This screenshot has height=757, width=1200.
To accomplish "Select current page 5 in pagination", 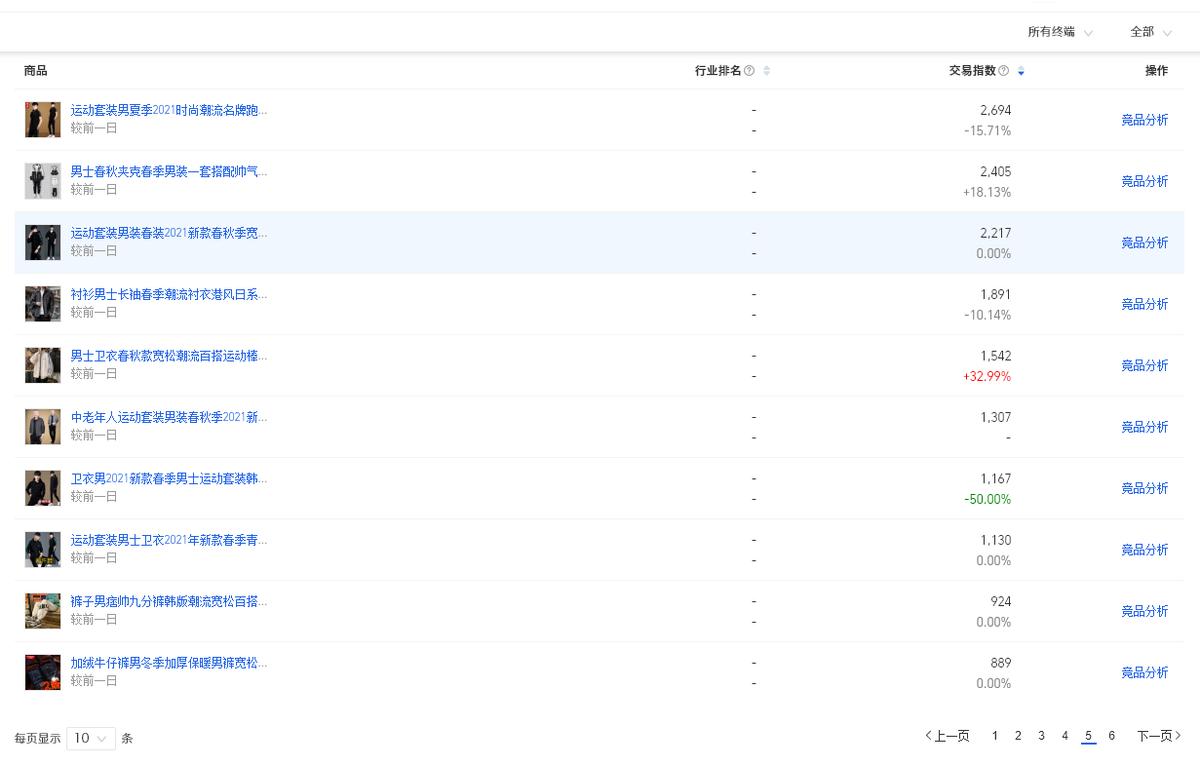I will point(1088,736).
